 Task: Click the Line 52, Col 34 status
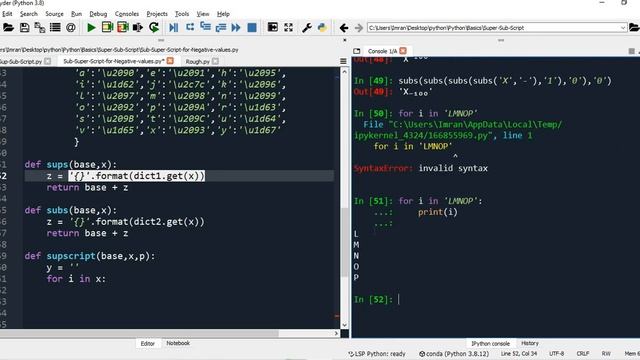click(x=519, y=353)
